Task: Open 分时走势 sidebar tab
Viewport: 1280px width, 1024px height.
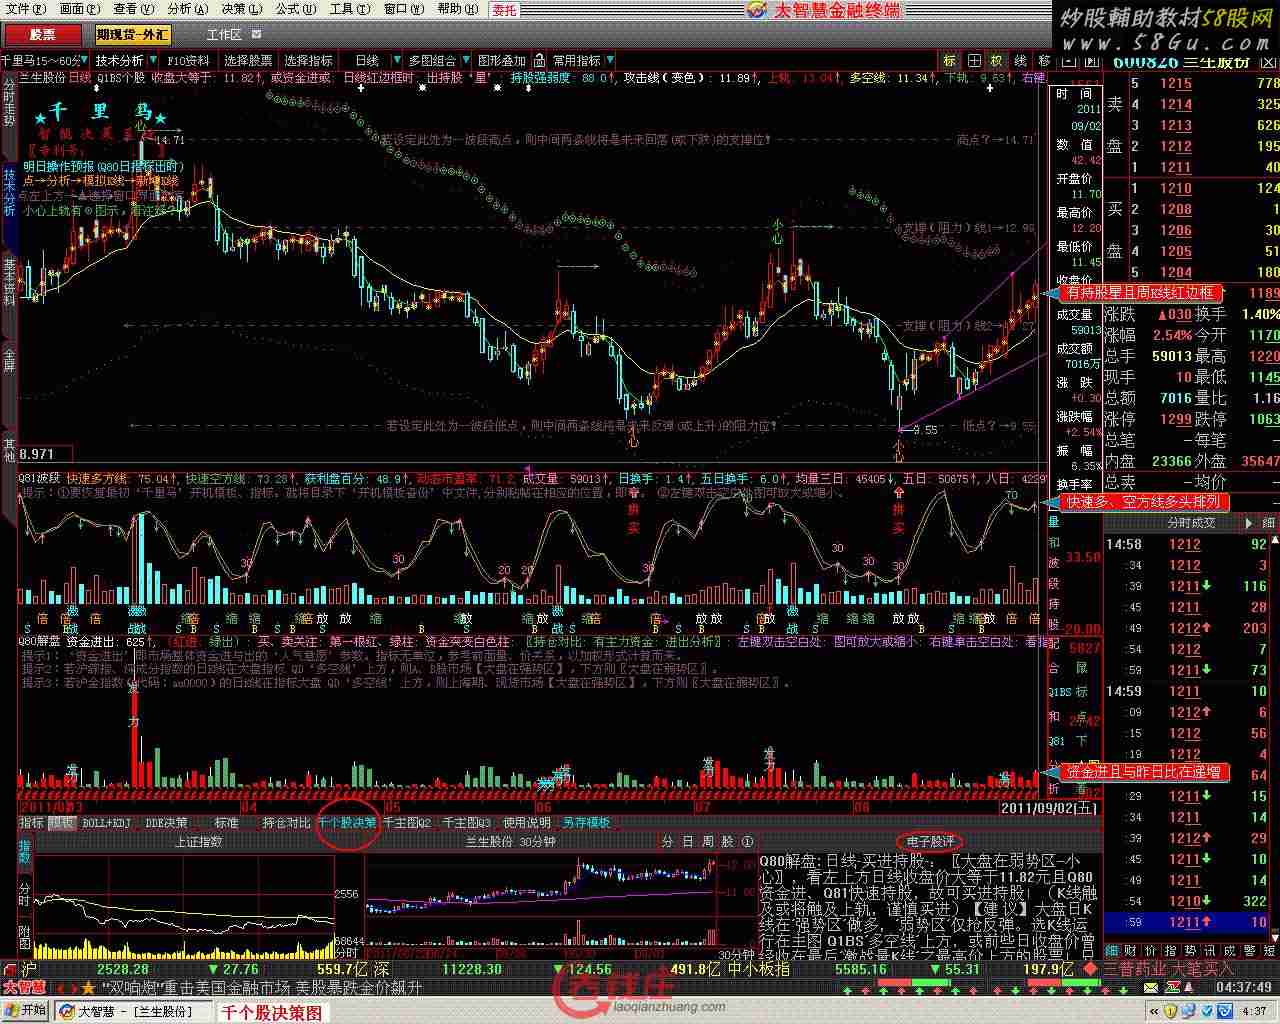Action: coord(9,104)
